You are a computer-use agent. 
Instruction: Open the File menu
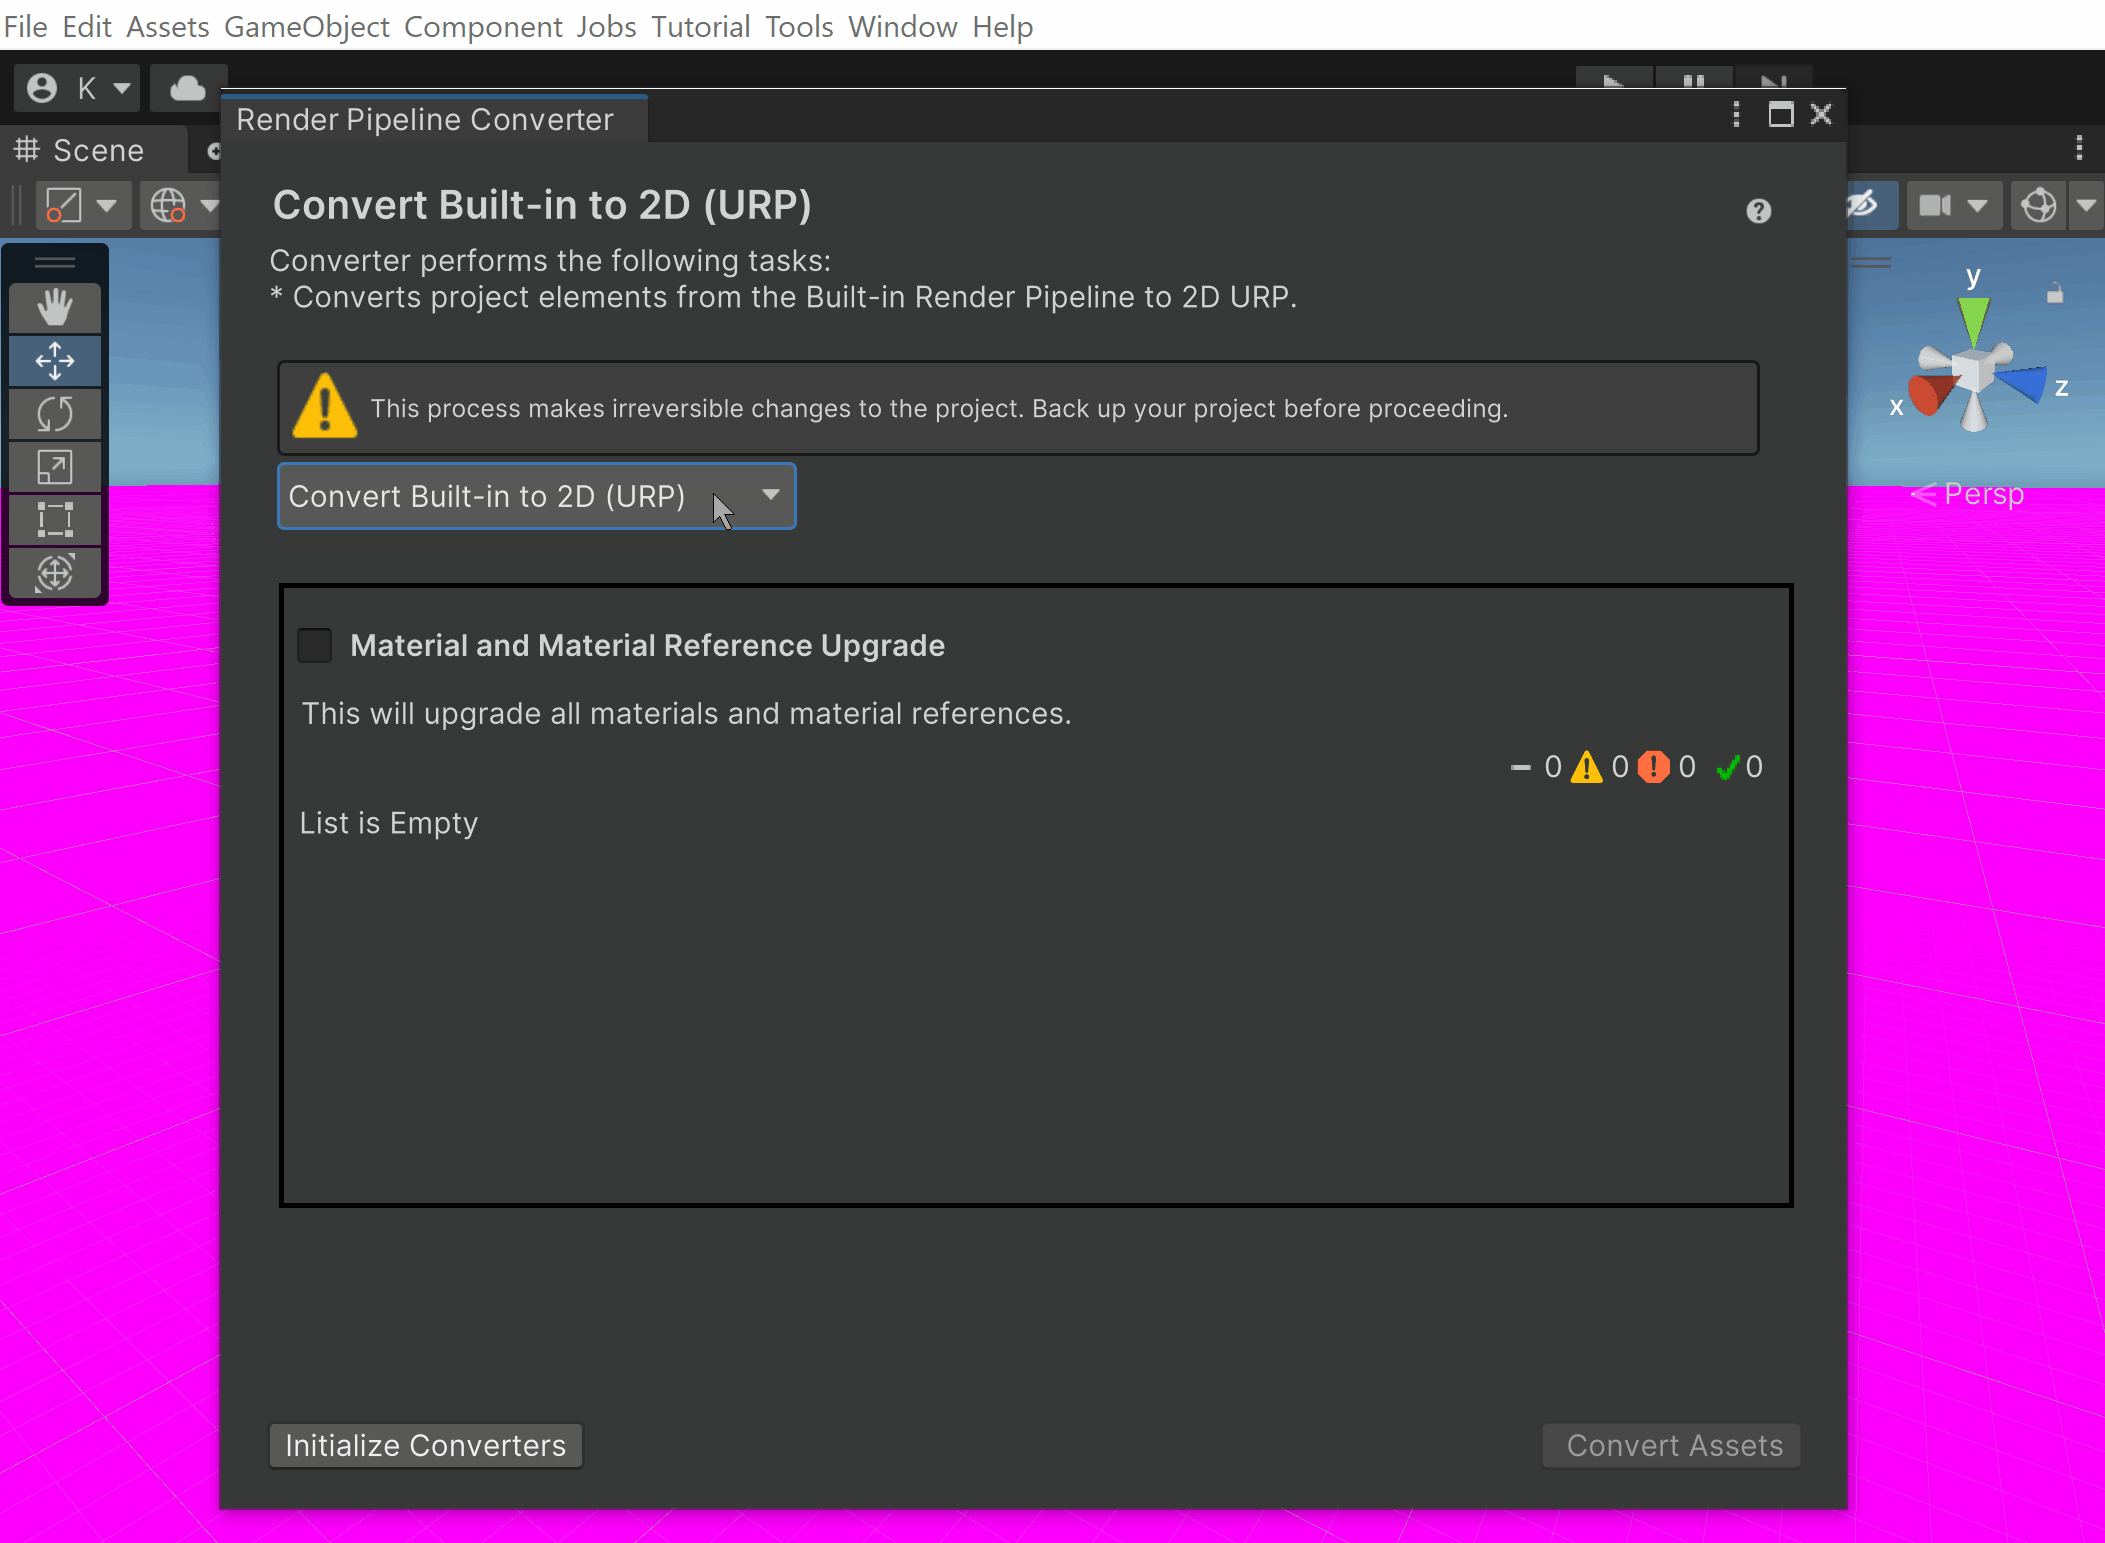click(25, 26)
